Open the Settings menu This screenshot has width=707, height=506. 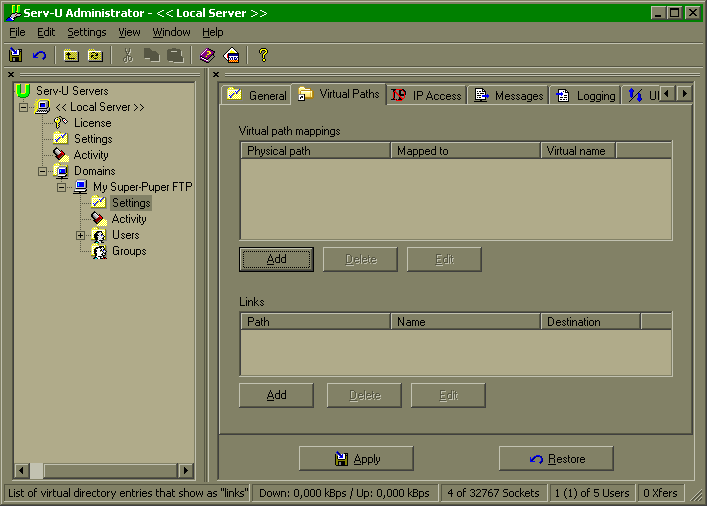tap(87, 32)
